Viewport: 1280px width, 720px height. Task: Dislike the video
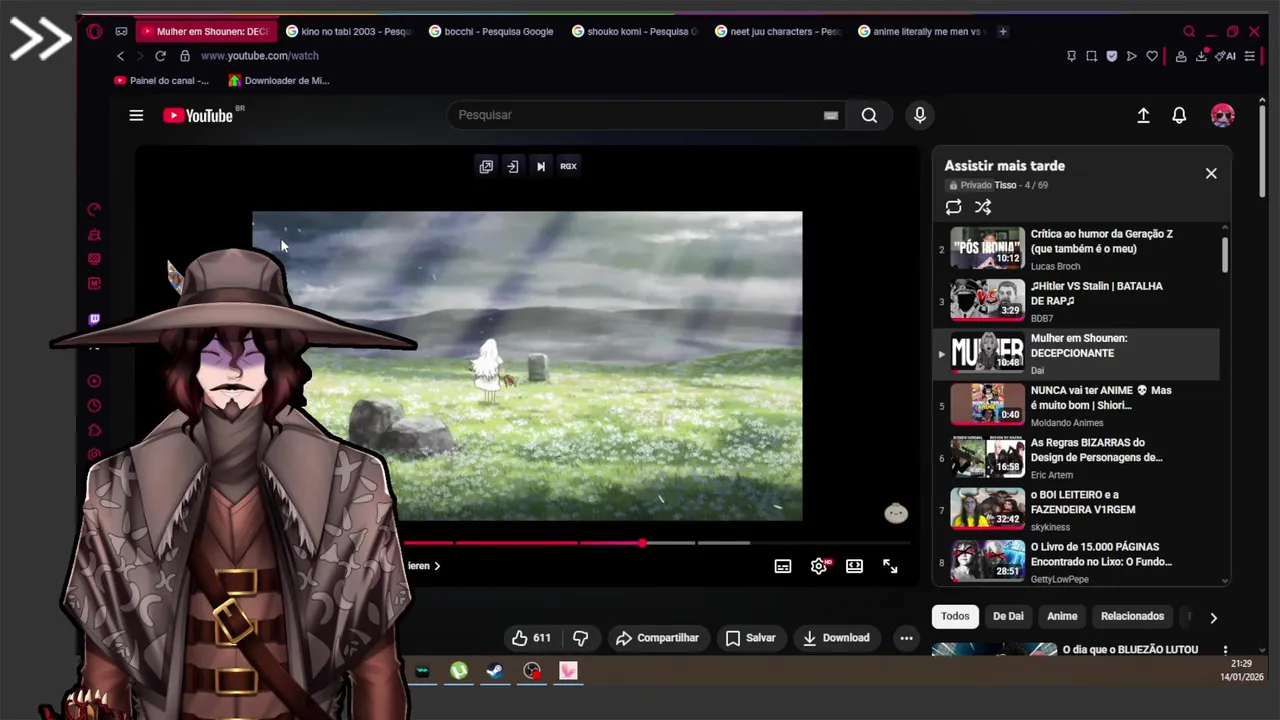580,638
